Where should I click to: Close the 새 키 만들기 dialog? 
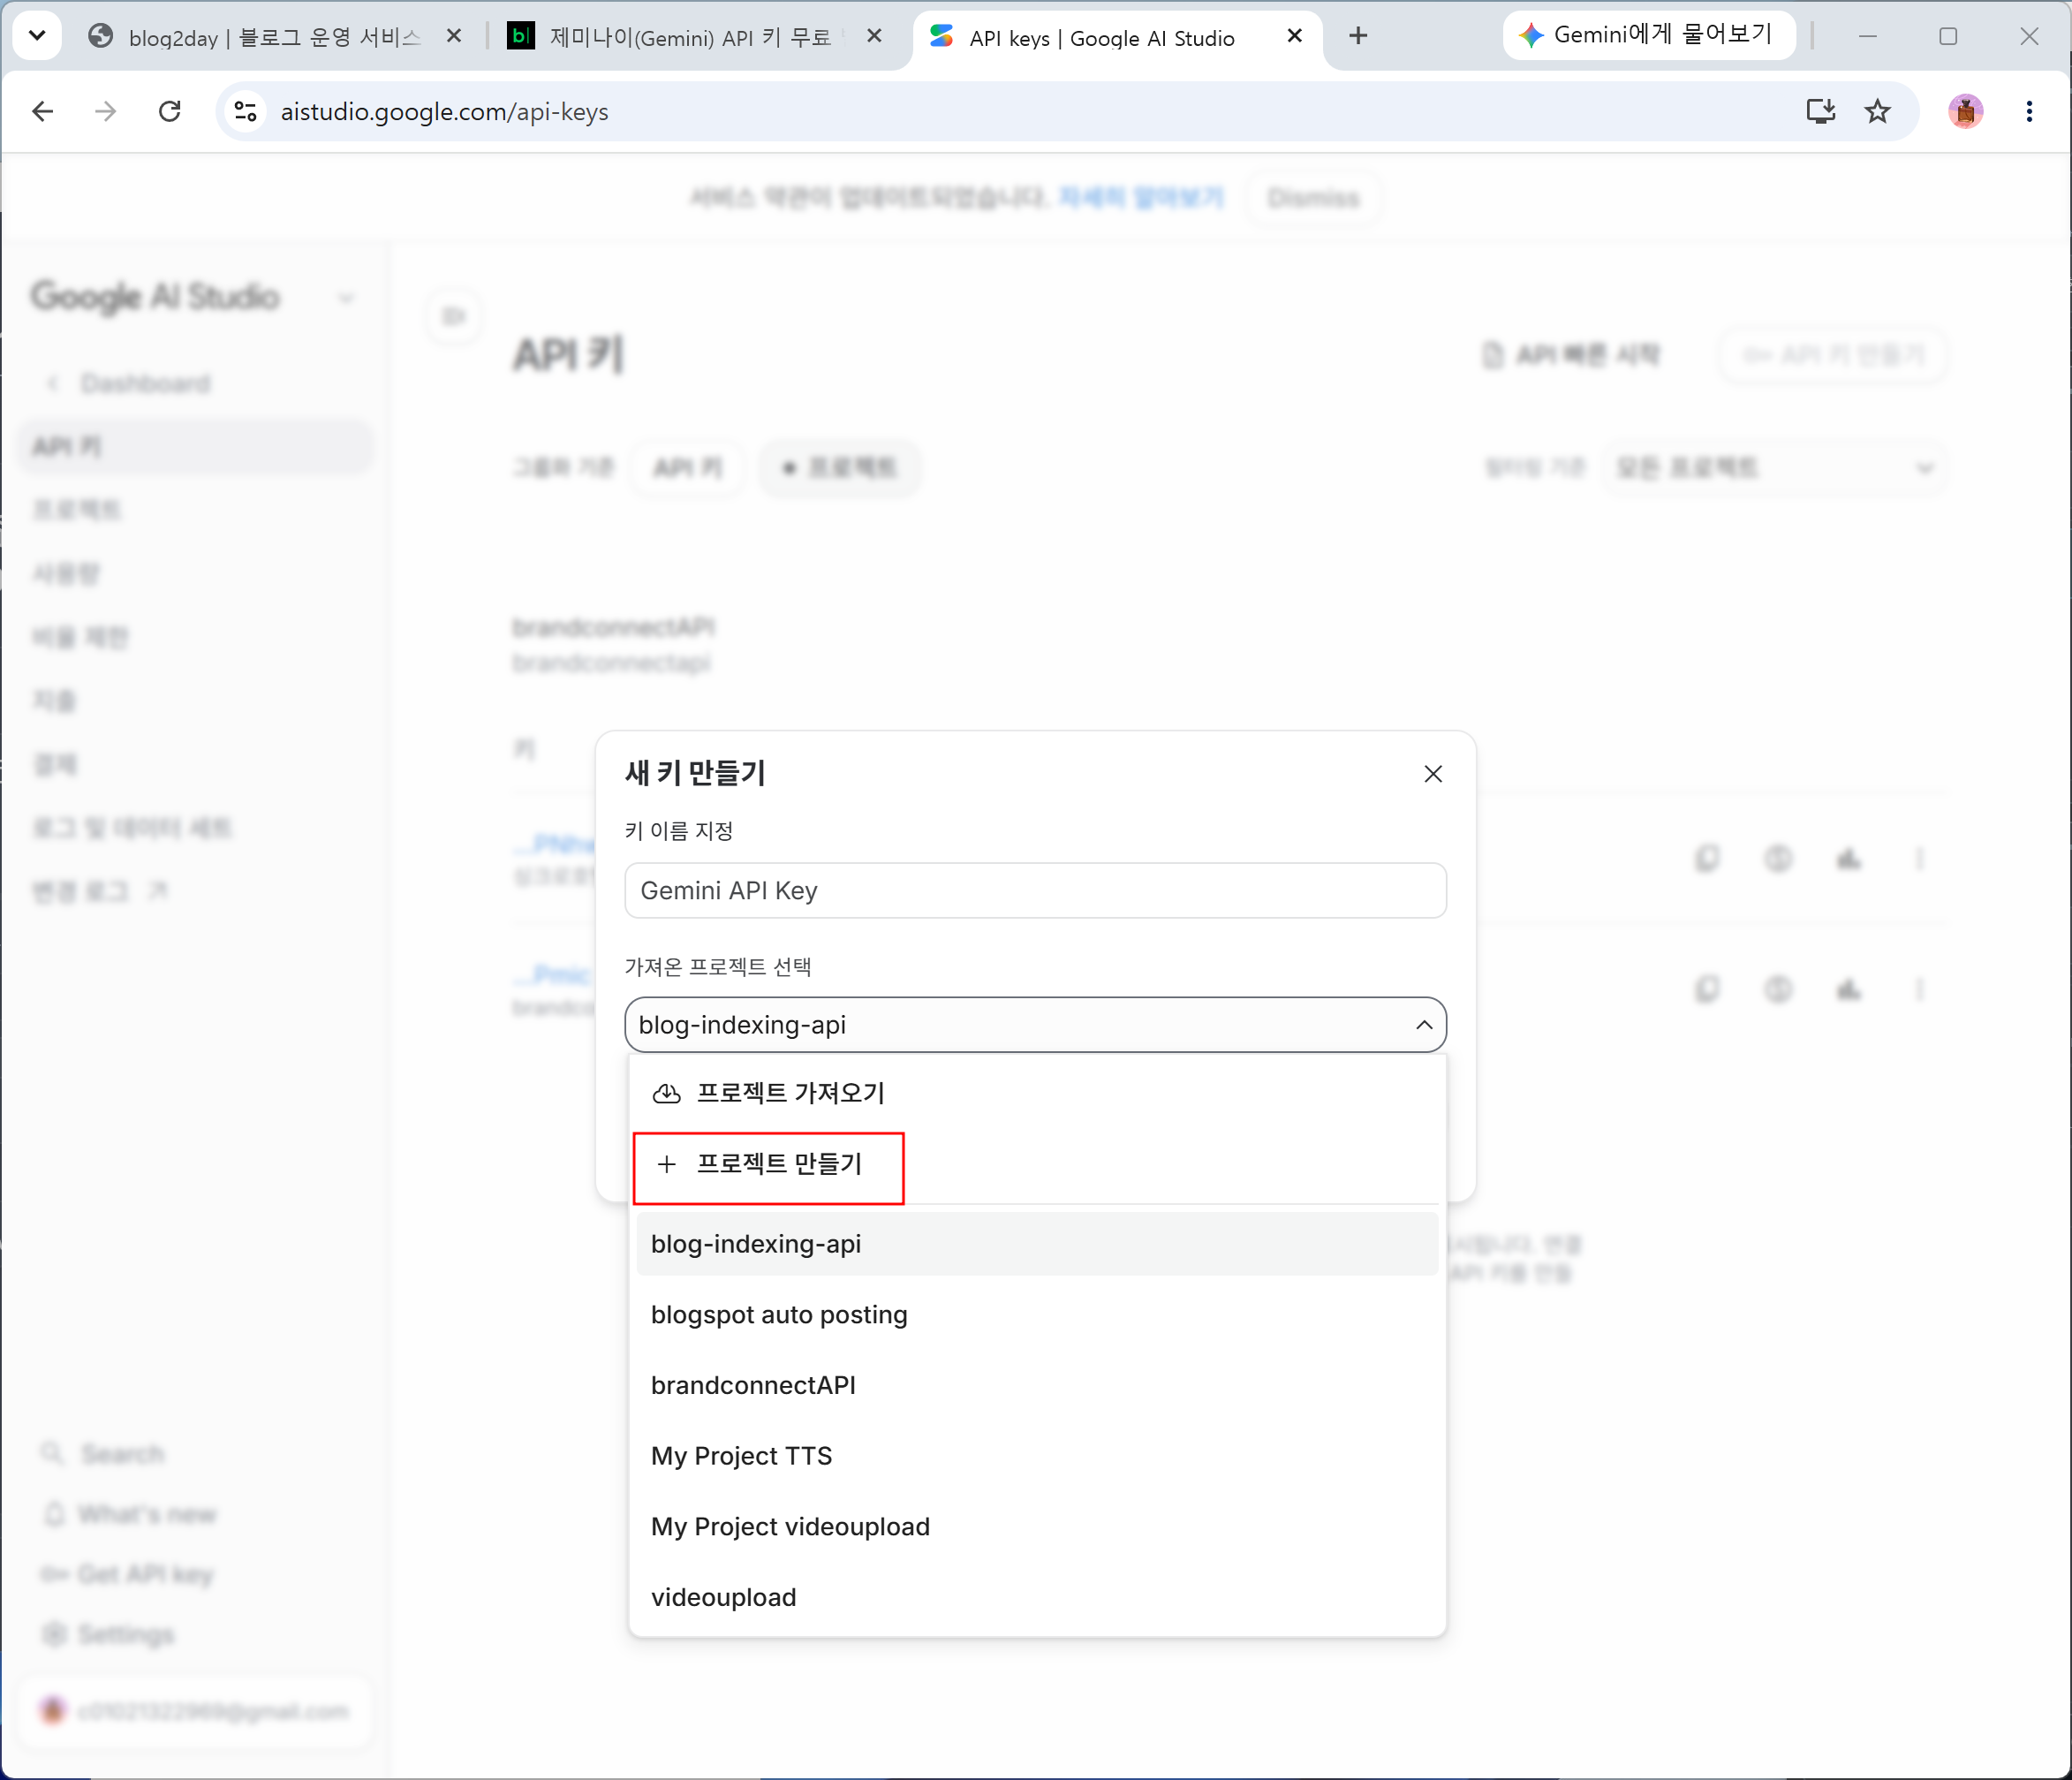(1432, 774)
